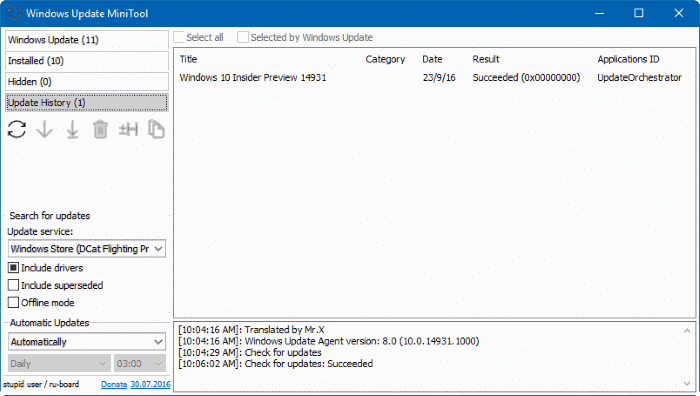This screenshot has height=396, width=700.
Task: Sort by Result column header
Action: 486,59
